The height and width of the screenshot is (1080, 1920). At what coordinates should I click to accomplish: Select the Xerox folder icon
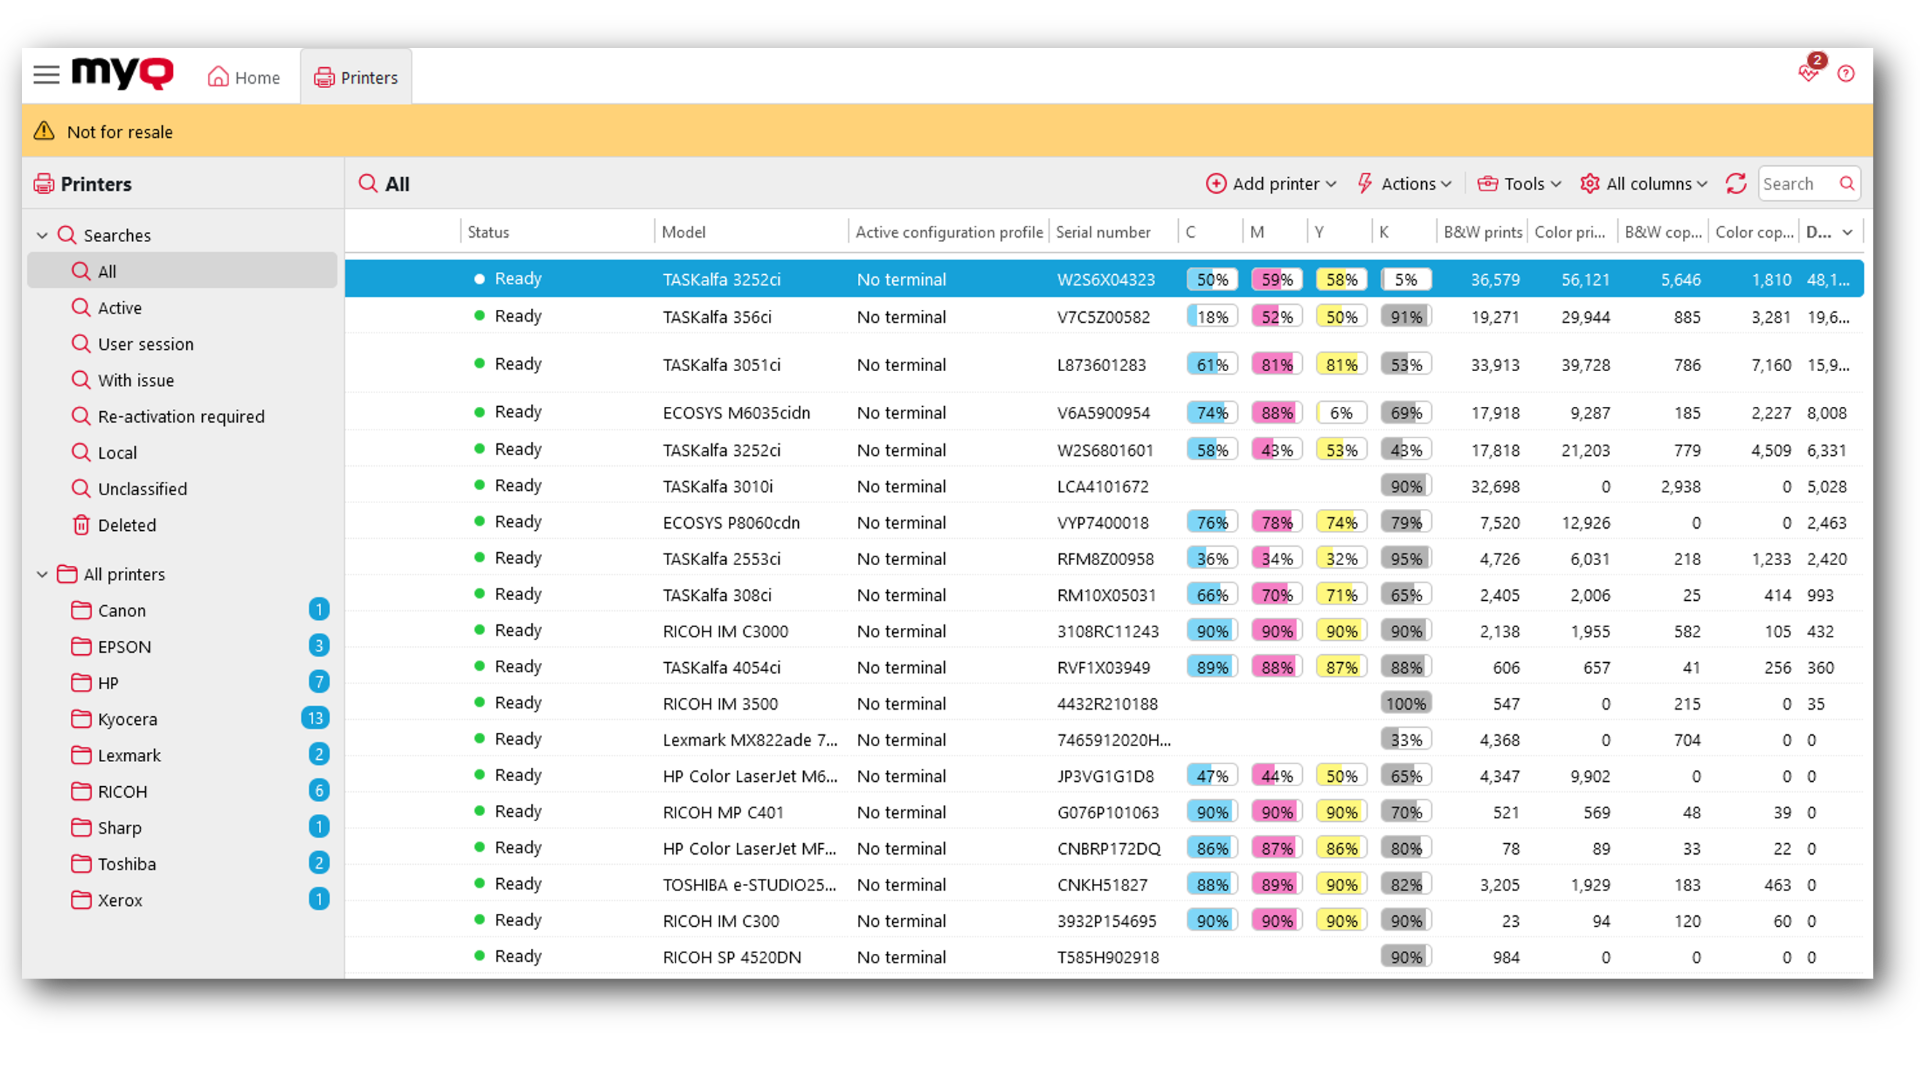(x=82, y=899)
